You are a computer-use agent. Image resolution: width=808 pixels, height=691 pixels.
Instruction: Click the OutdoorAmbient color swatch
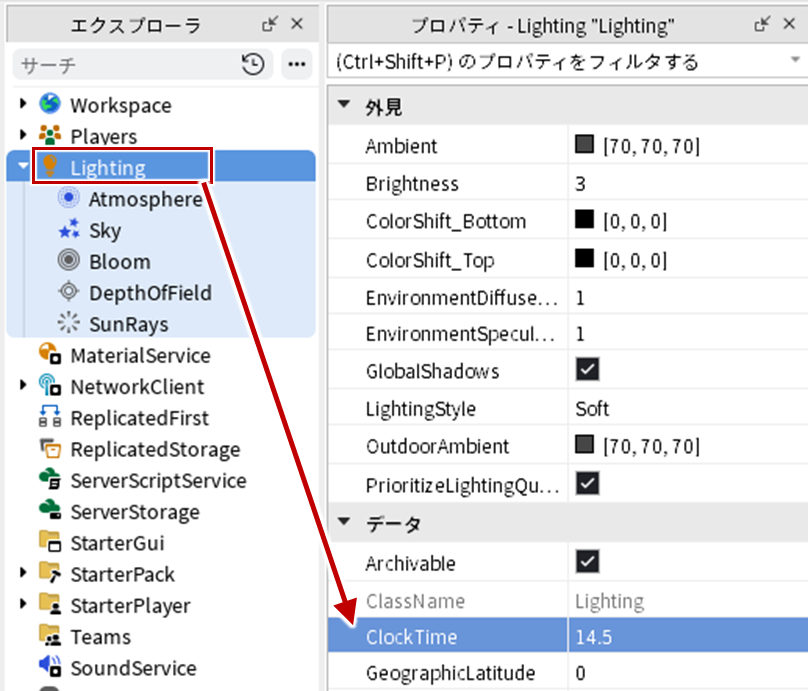point(584,444)
